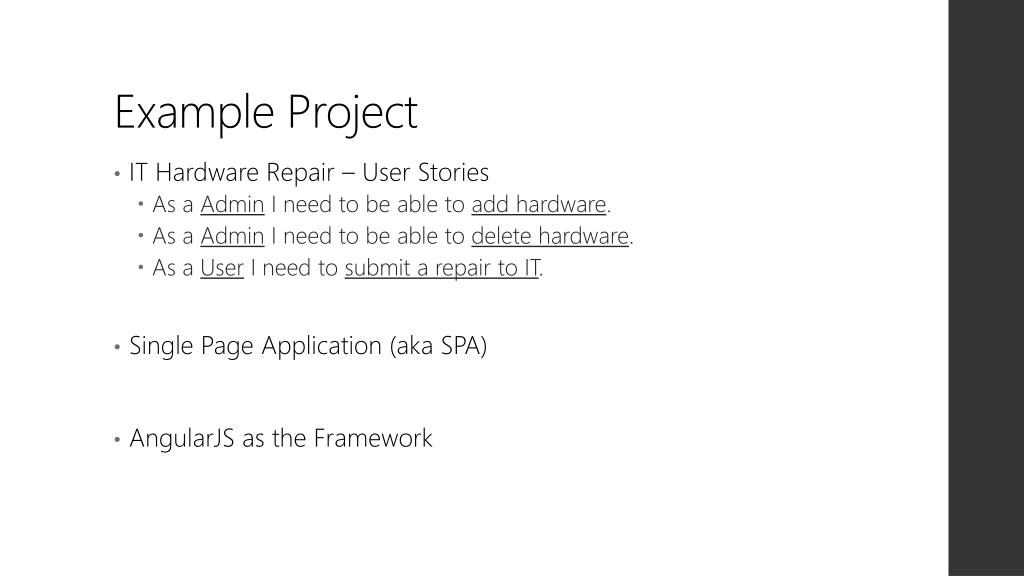Click the word 'Project' in the title
This screenshot has width=1024, height=576.
pos(352,113)
